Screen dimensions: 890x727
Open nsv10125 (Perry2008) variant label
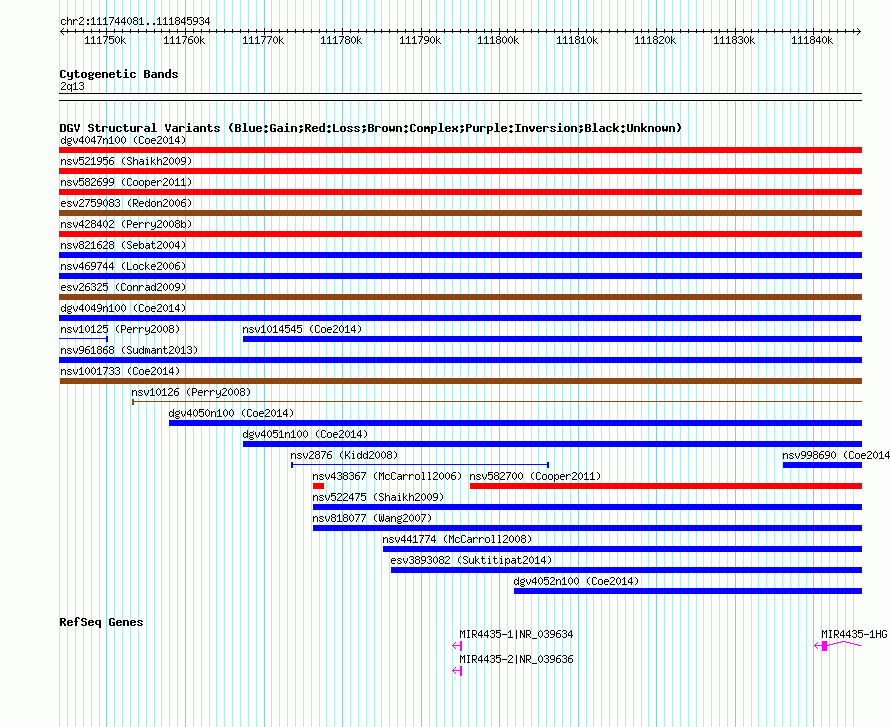[x=120, y=329]
